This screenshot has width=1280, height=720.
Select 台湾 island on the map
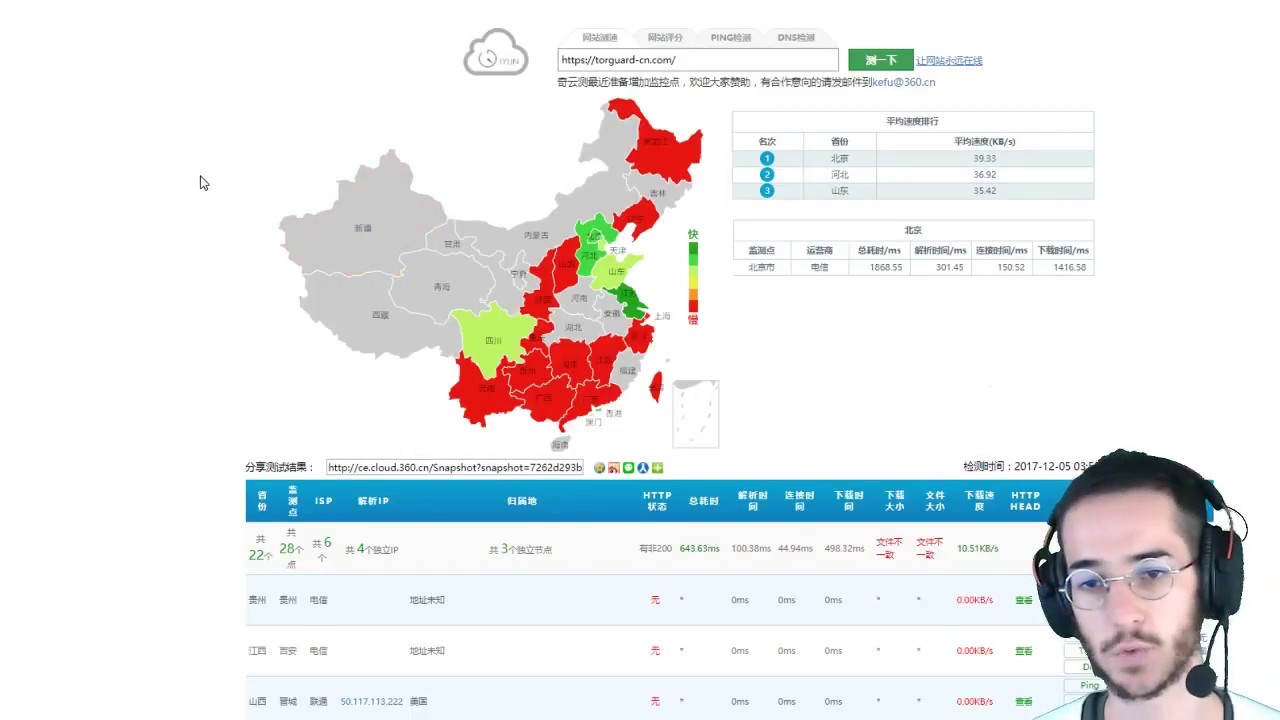656,387
